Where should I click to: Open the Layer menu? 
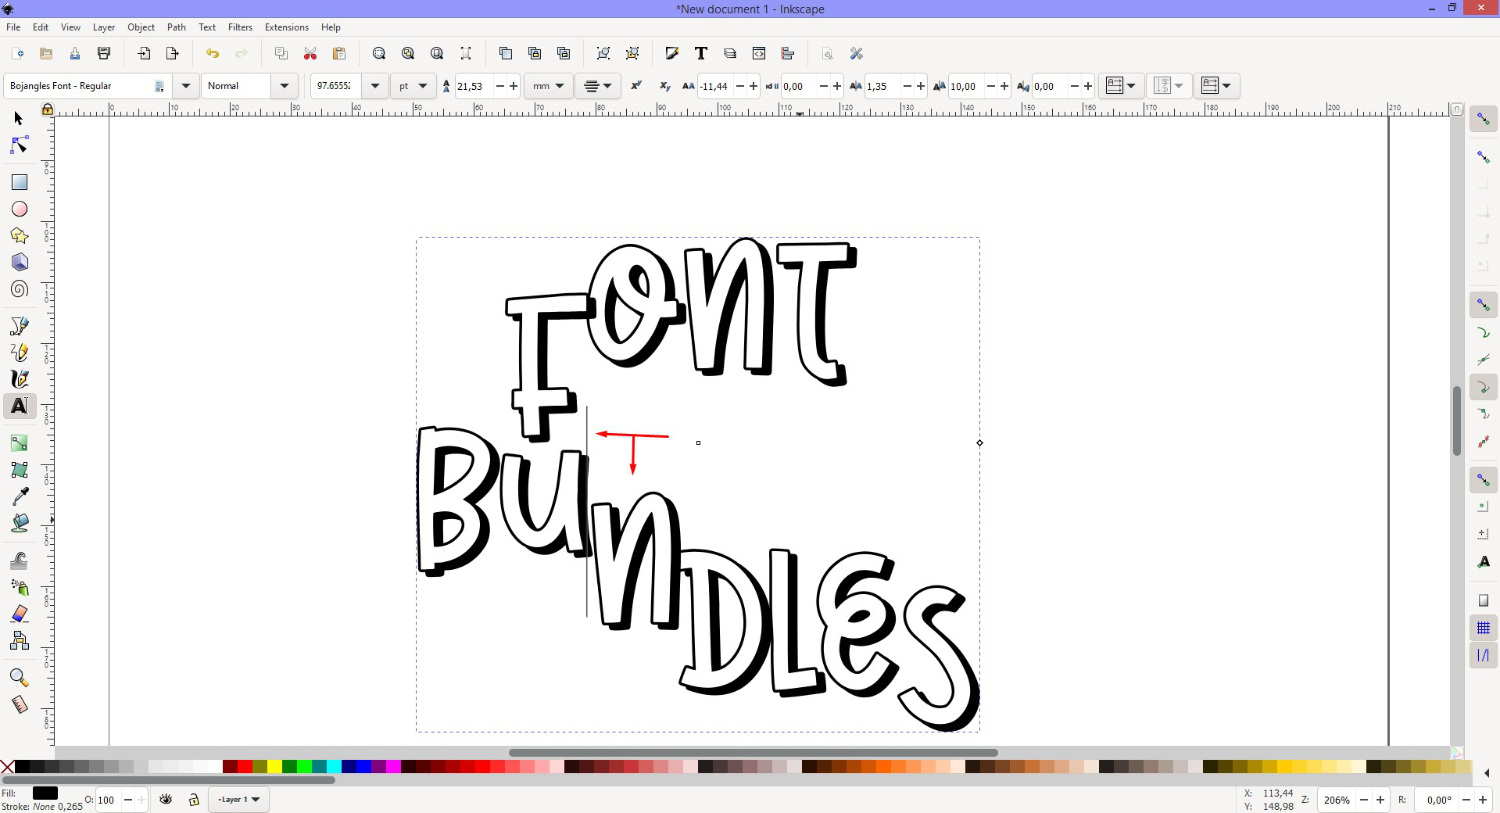coord(104,27)
